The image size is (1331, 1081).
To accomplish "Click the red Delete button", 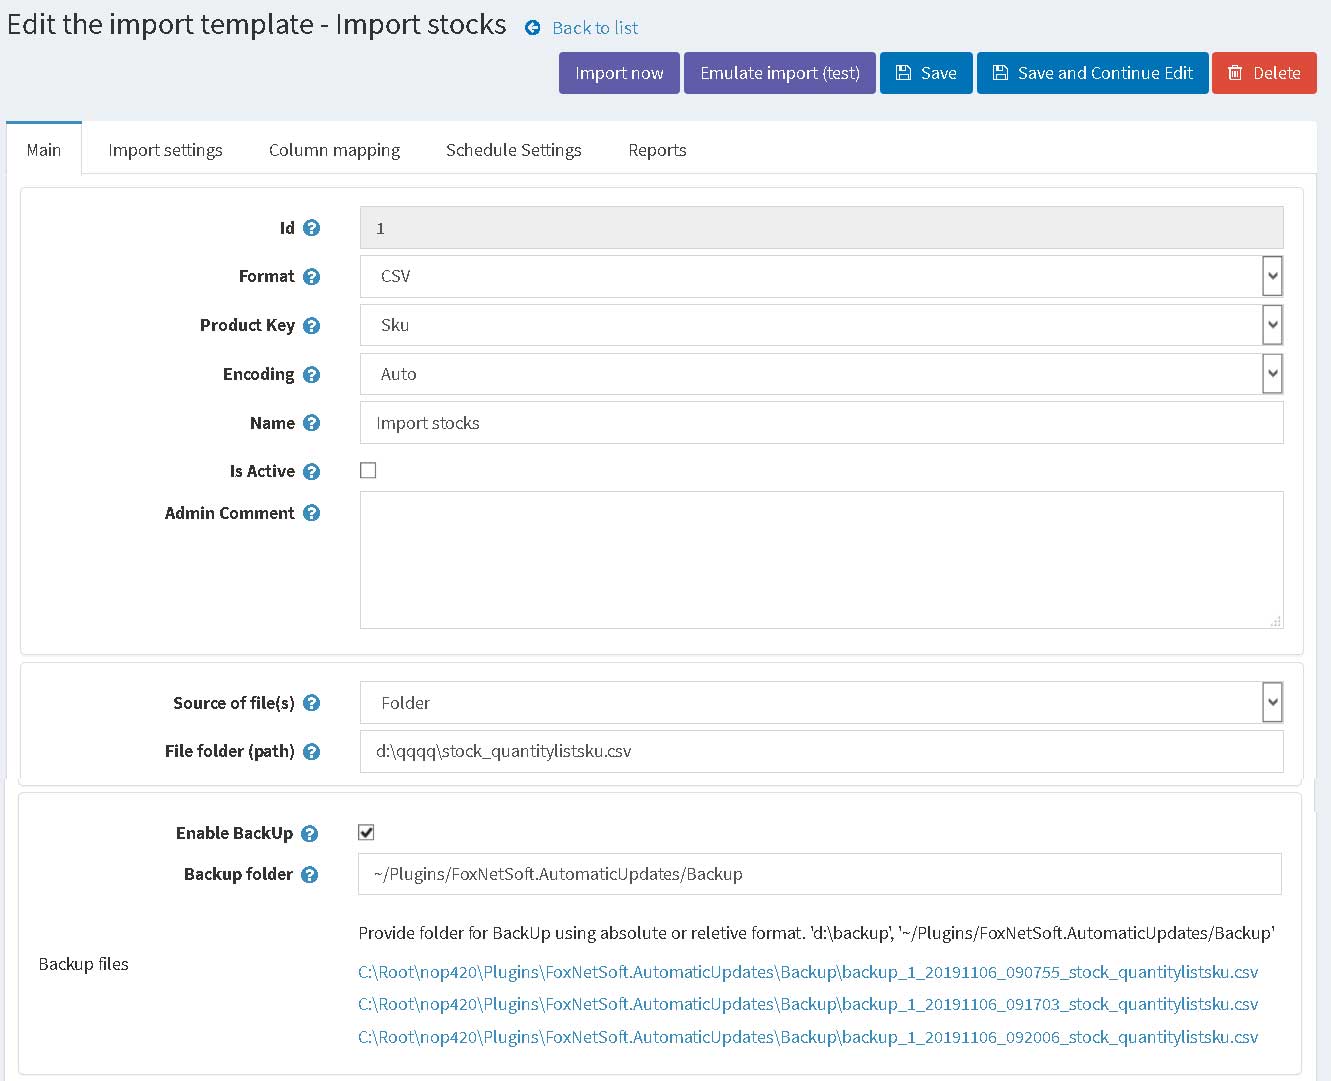I will pos(1263,73).
